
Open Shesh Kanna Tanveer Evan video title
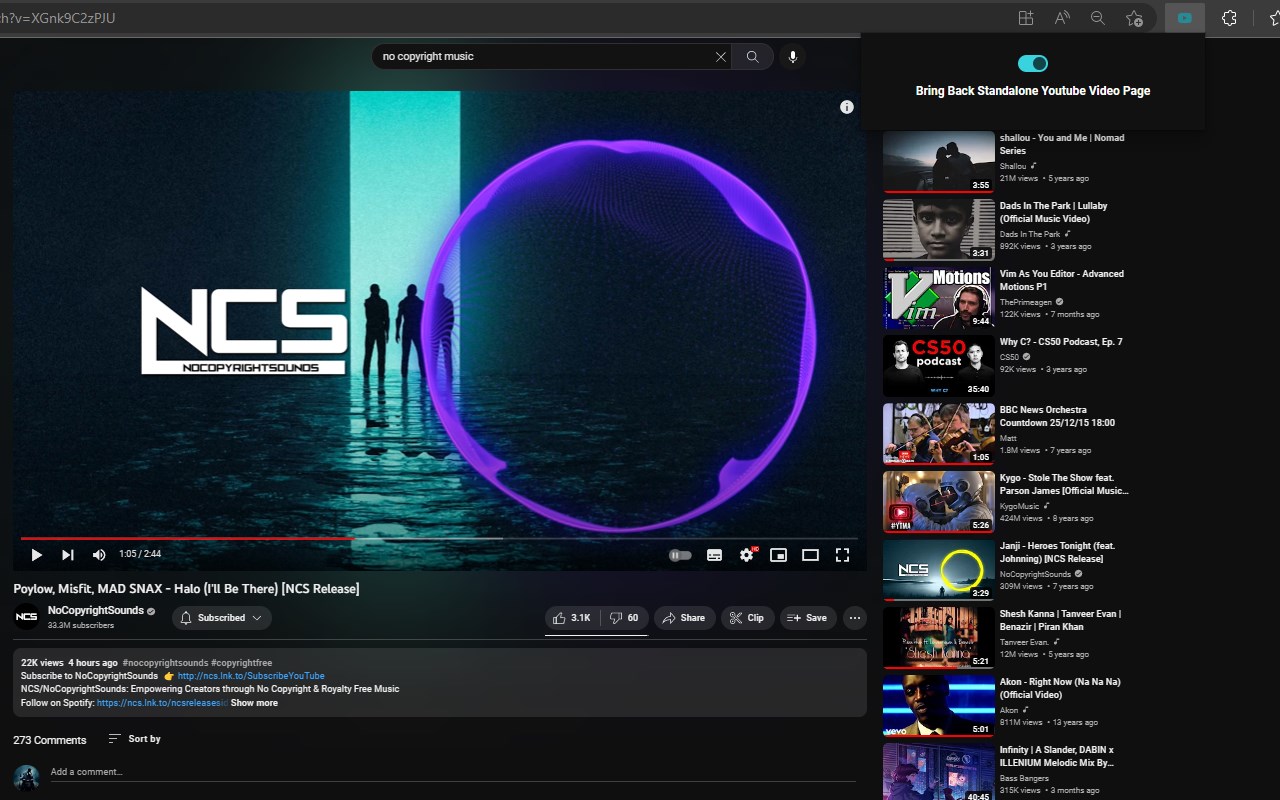coord(1060,620)
